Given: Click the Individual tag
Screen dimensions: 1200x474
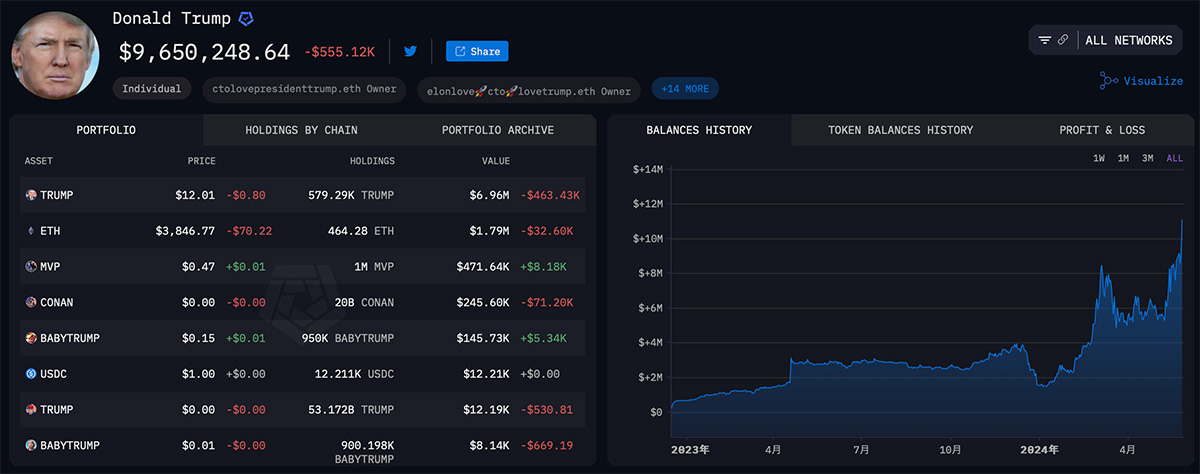Looking at the screenshot, I should click(152, 89).
